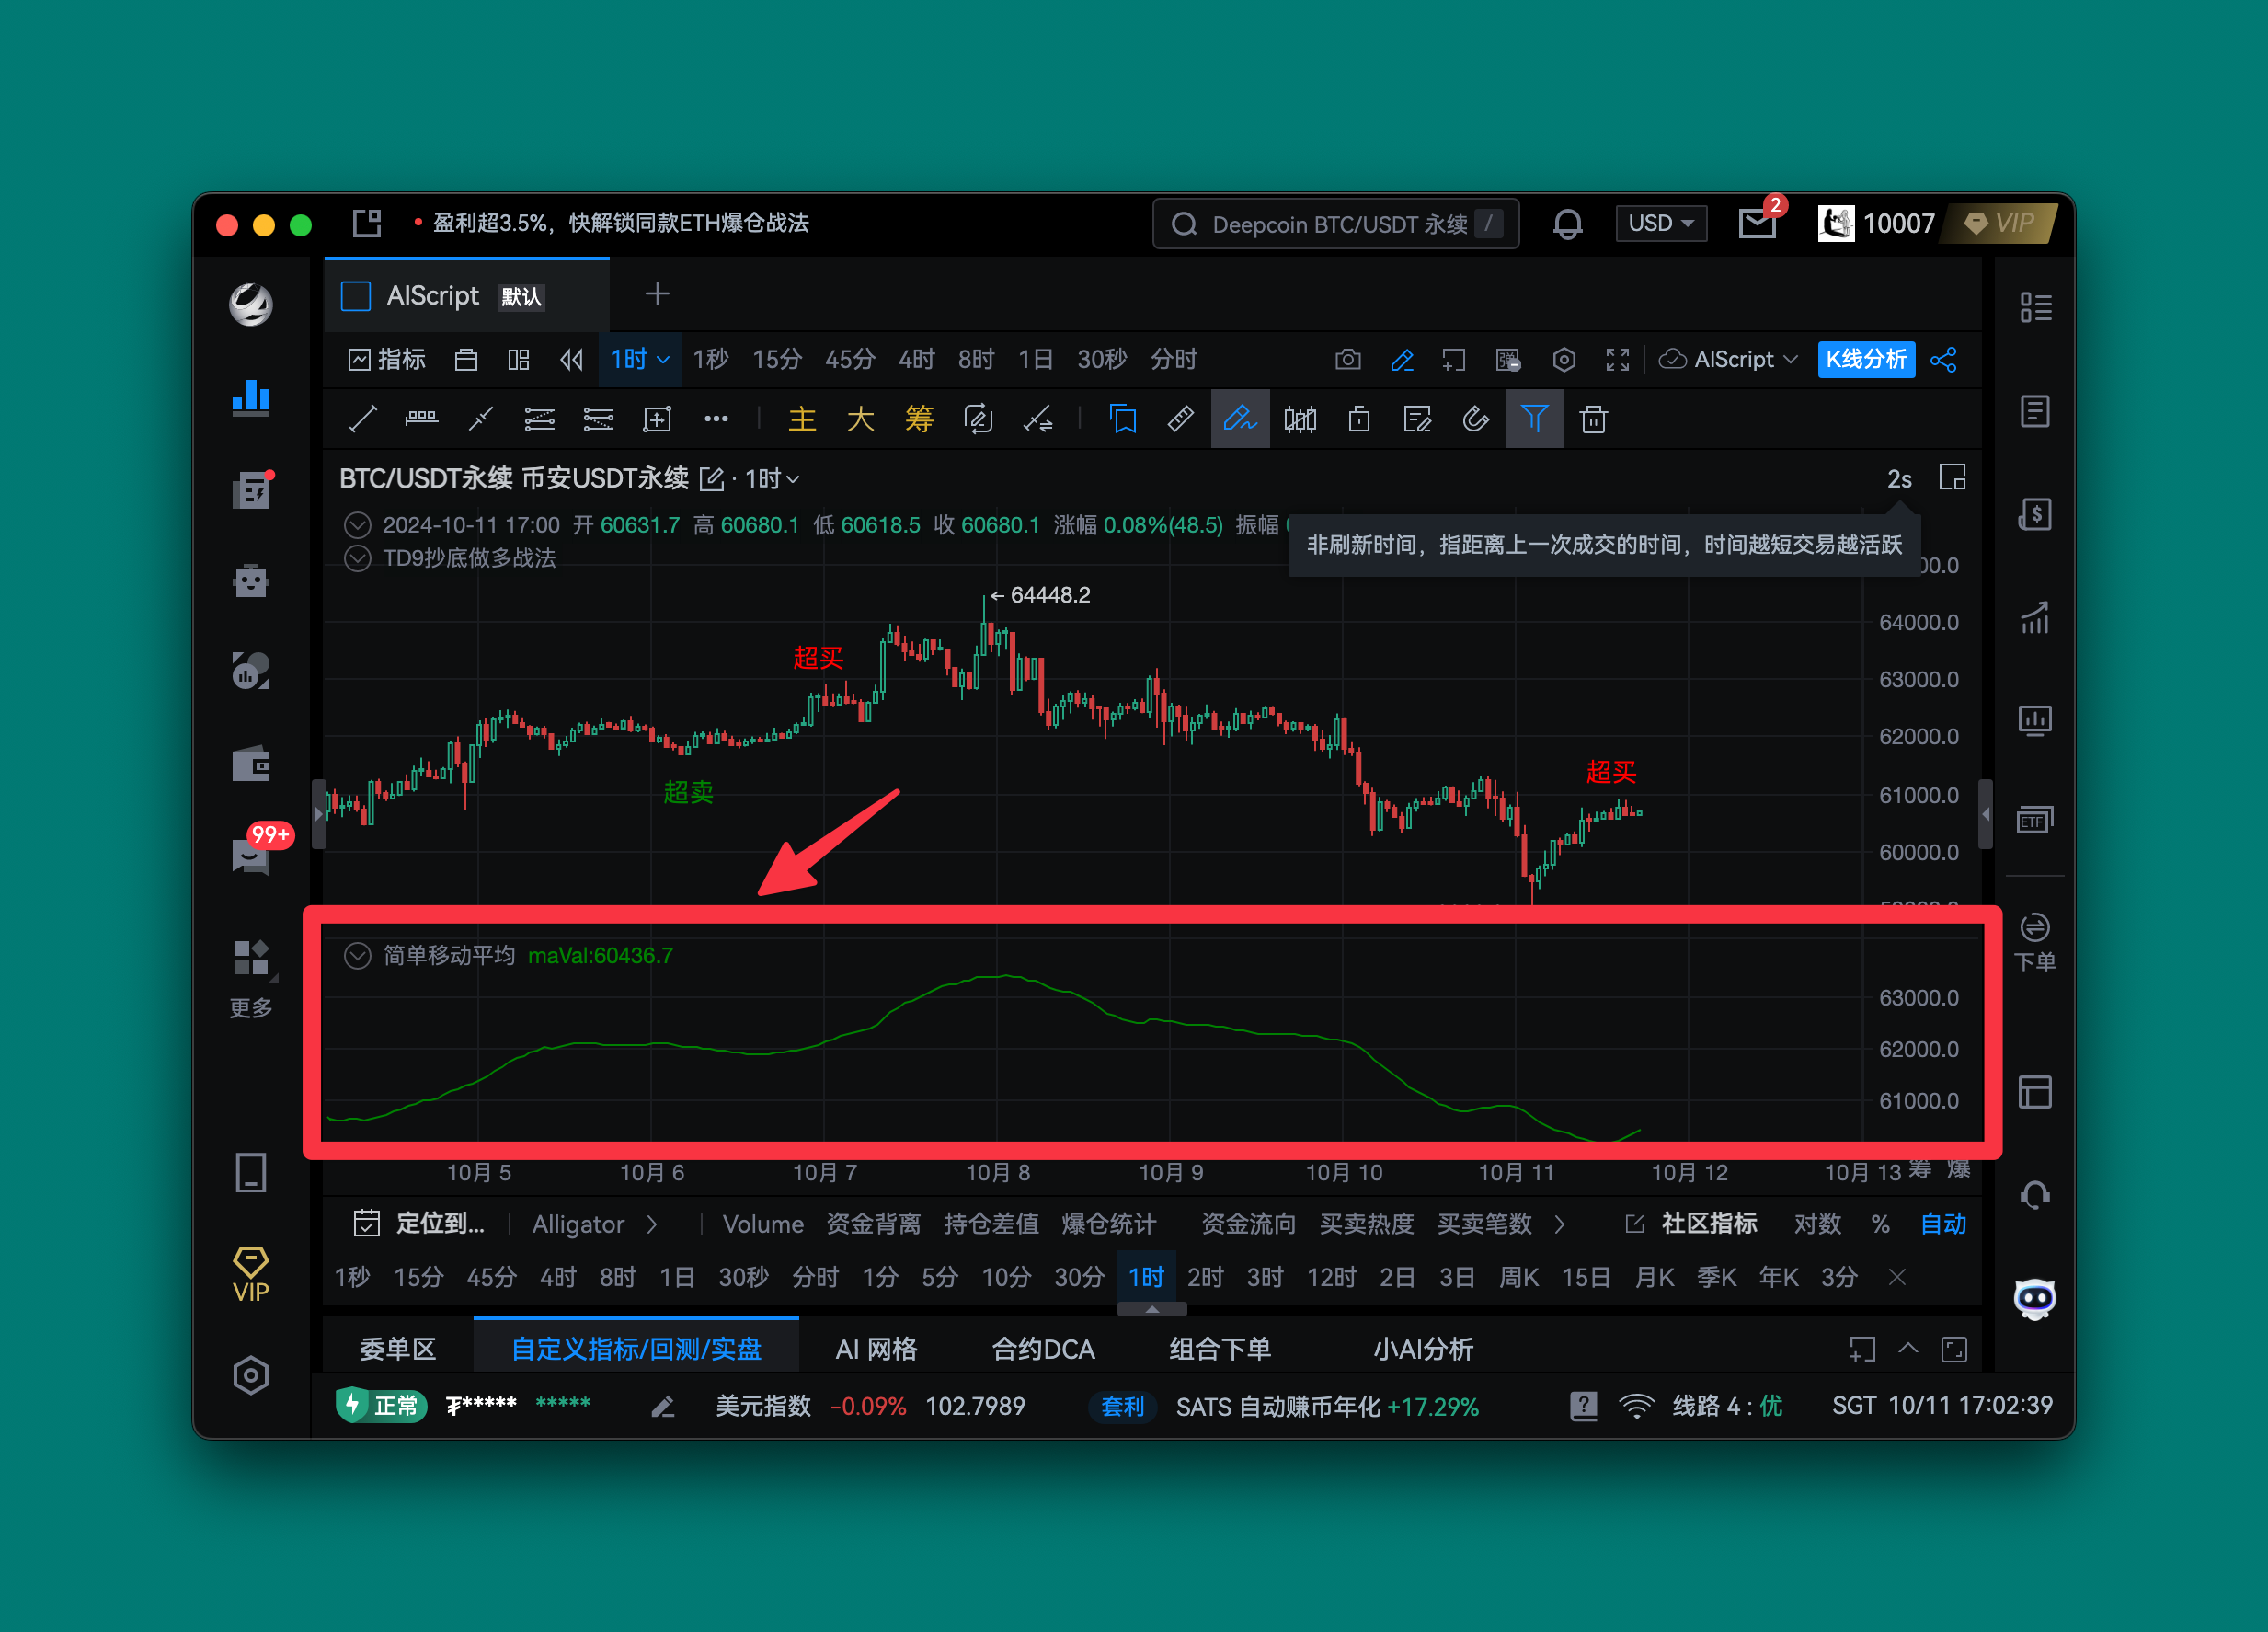Click the filter funnel icon

click(1534, 419)
